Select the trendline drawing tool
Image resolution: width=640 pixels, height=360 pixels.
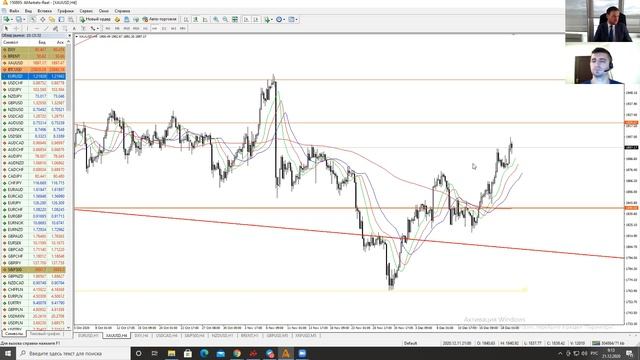46,29
